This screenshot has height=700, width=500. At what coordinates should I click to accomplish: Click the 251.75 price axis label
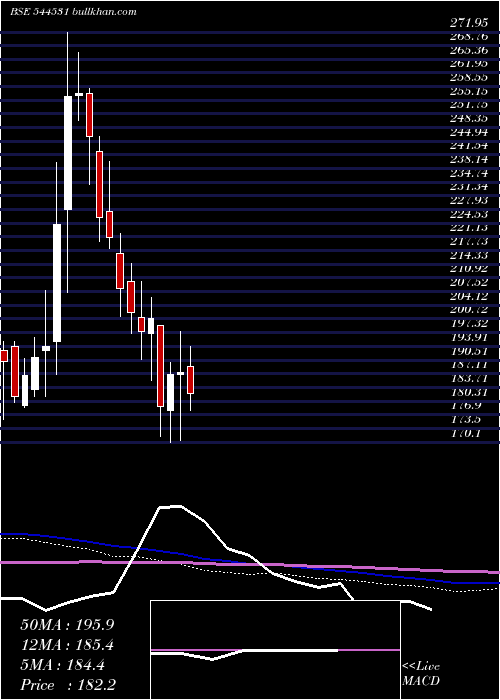pyautogui.click(x=468, y=104)
